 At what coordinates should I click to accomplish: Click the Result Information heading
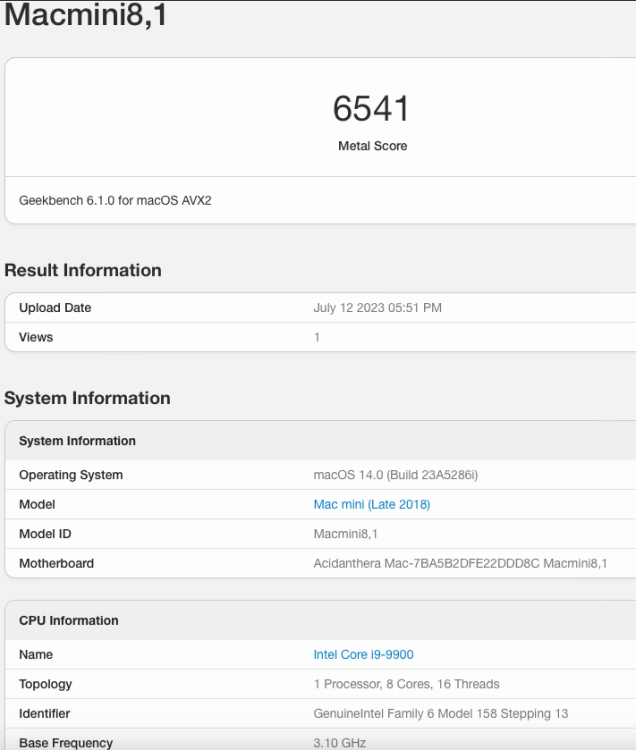(x=83, y=270)
